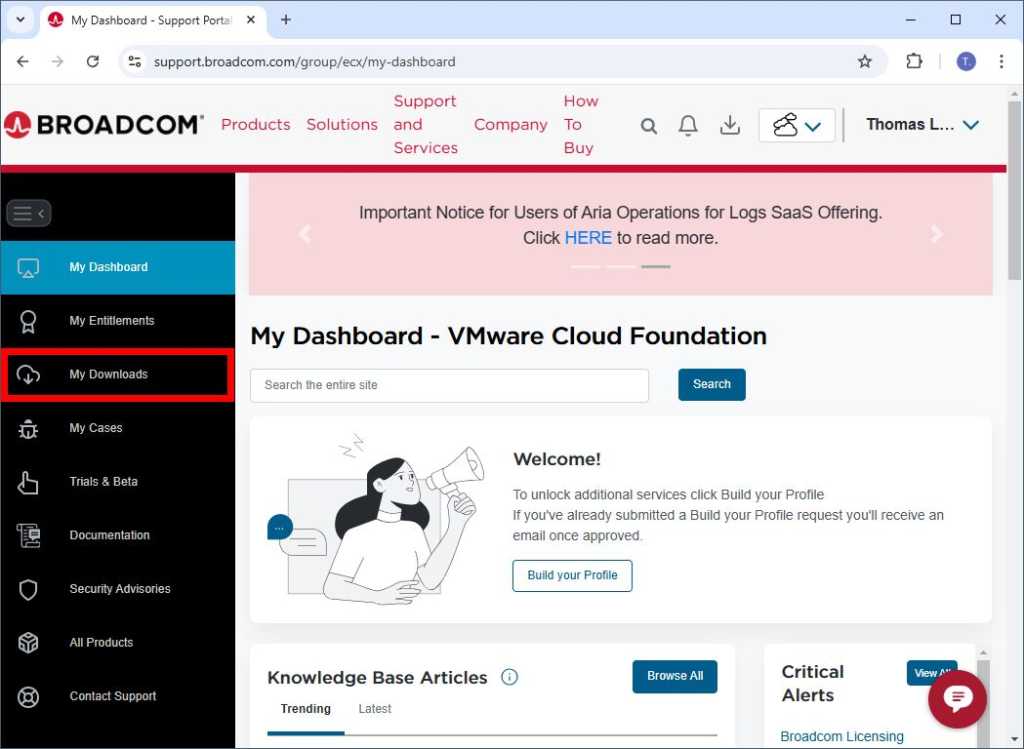Collapse the sidebar with the hamburger toggle
The image size is (1024, 749).
28,213
